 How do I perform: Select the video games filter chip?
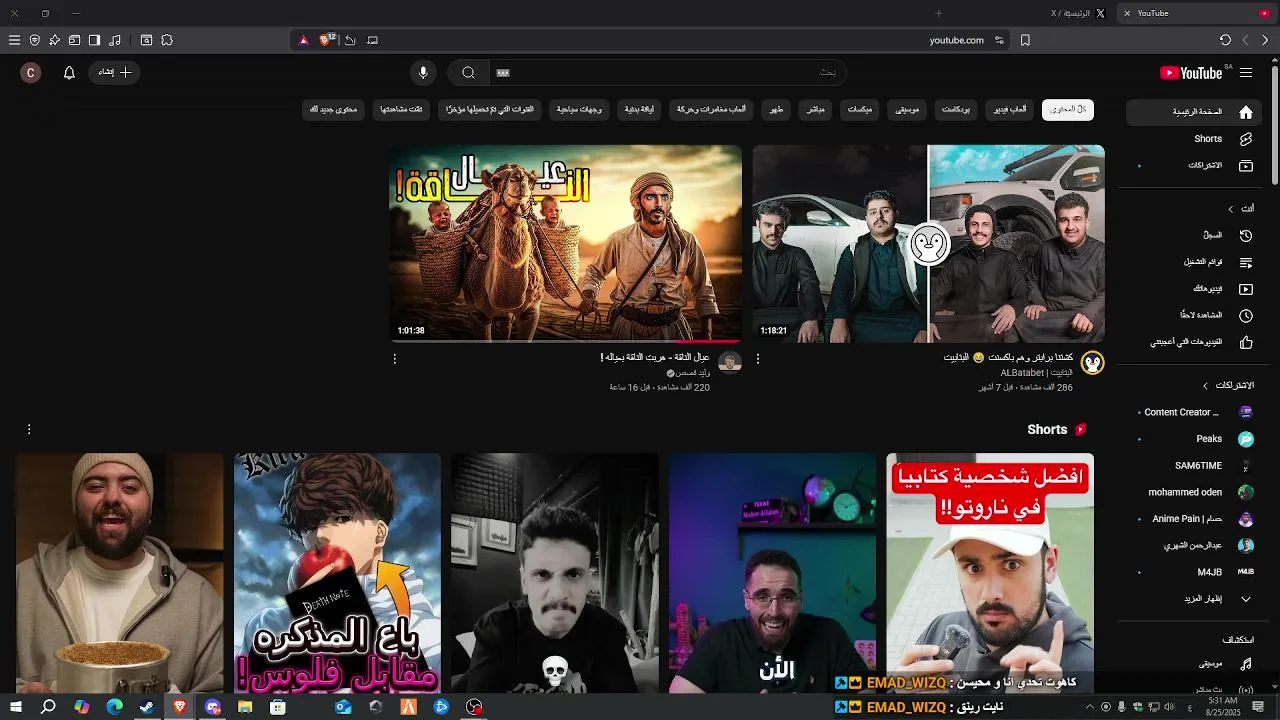pyautogui.click(x=1010, y=110)
